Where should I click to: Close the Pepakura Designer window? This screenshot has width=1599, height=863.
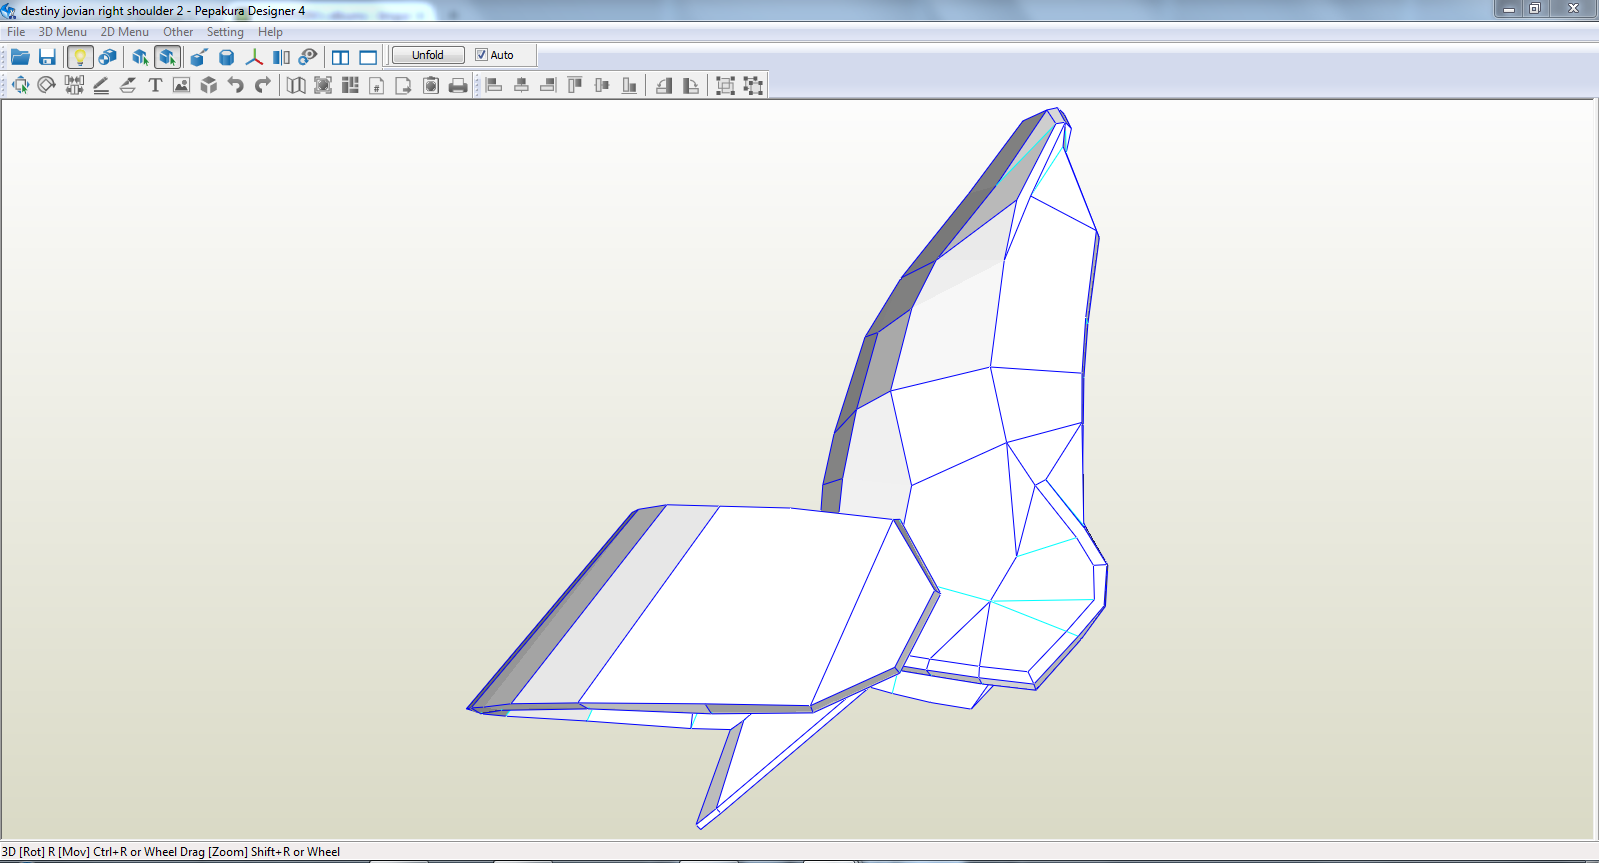click(x=1573, y=9)
